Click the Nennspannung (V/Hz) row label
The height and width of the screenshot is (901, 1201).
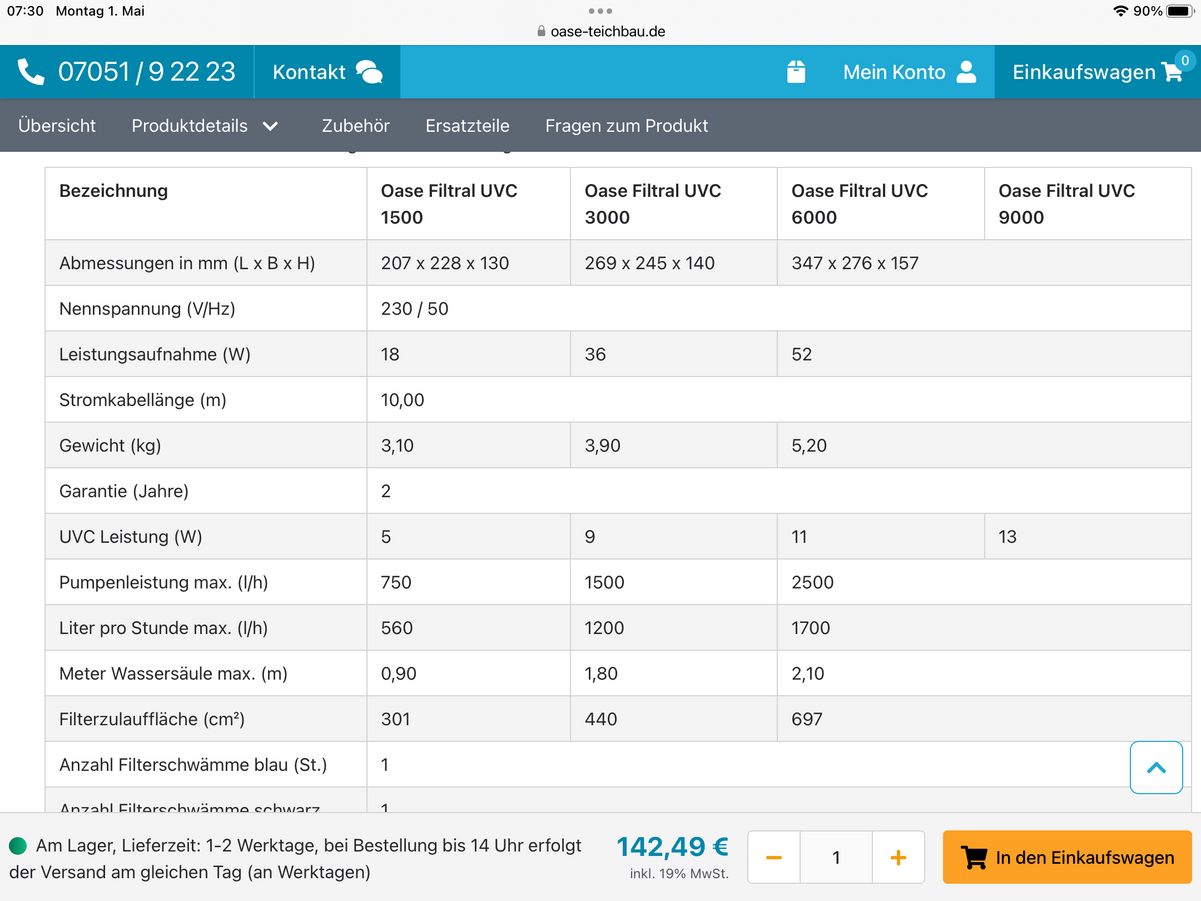coord(147,309)
